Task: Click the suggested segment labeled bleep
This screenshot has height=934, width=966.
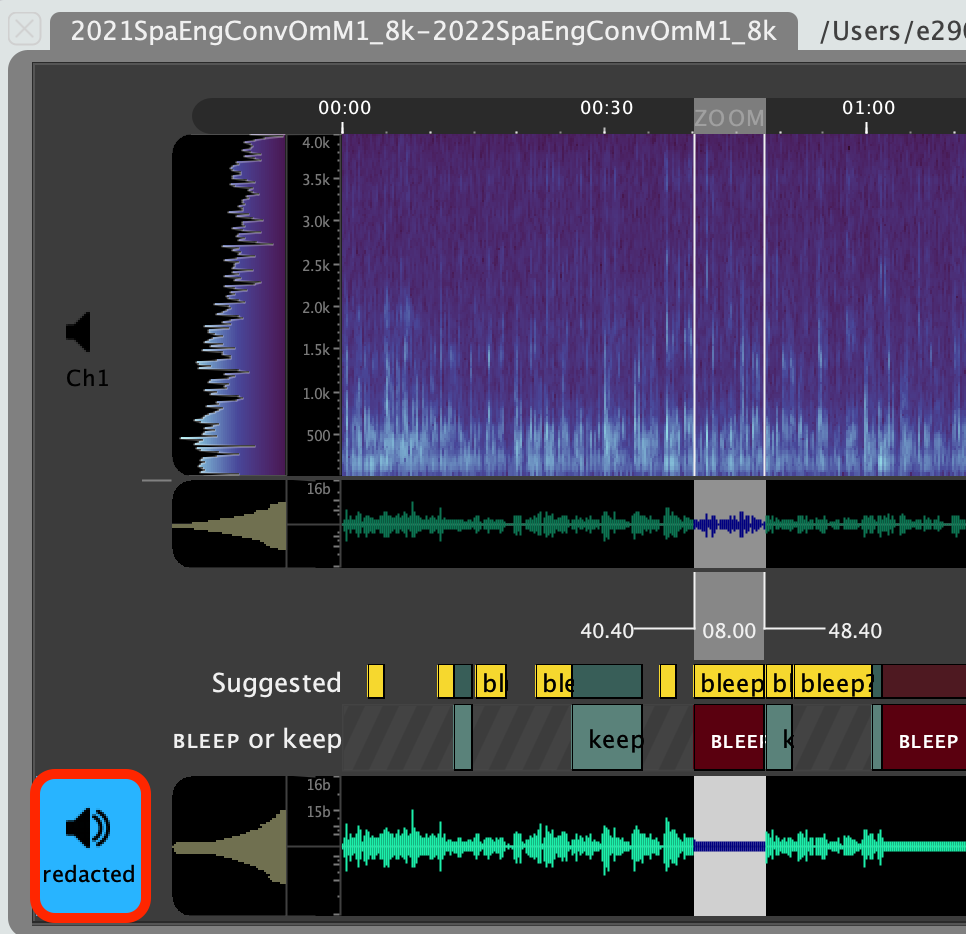Action: (x=729, y=682)
